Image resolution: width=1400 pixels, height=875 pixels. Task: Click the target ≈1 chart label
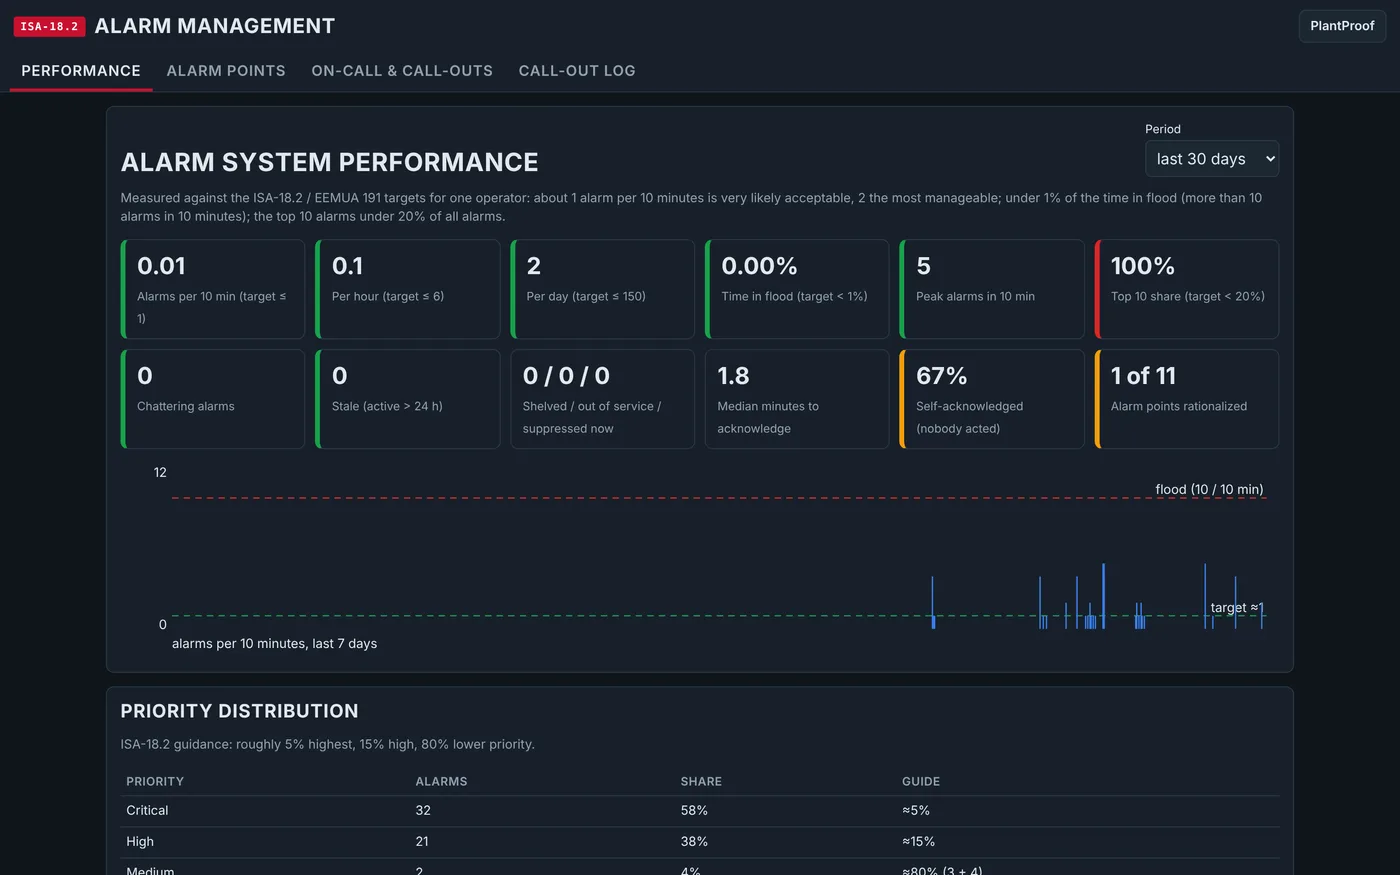(x=1237, y=607)
